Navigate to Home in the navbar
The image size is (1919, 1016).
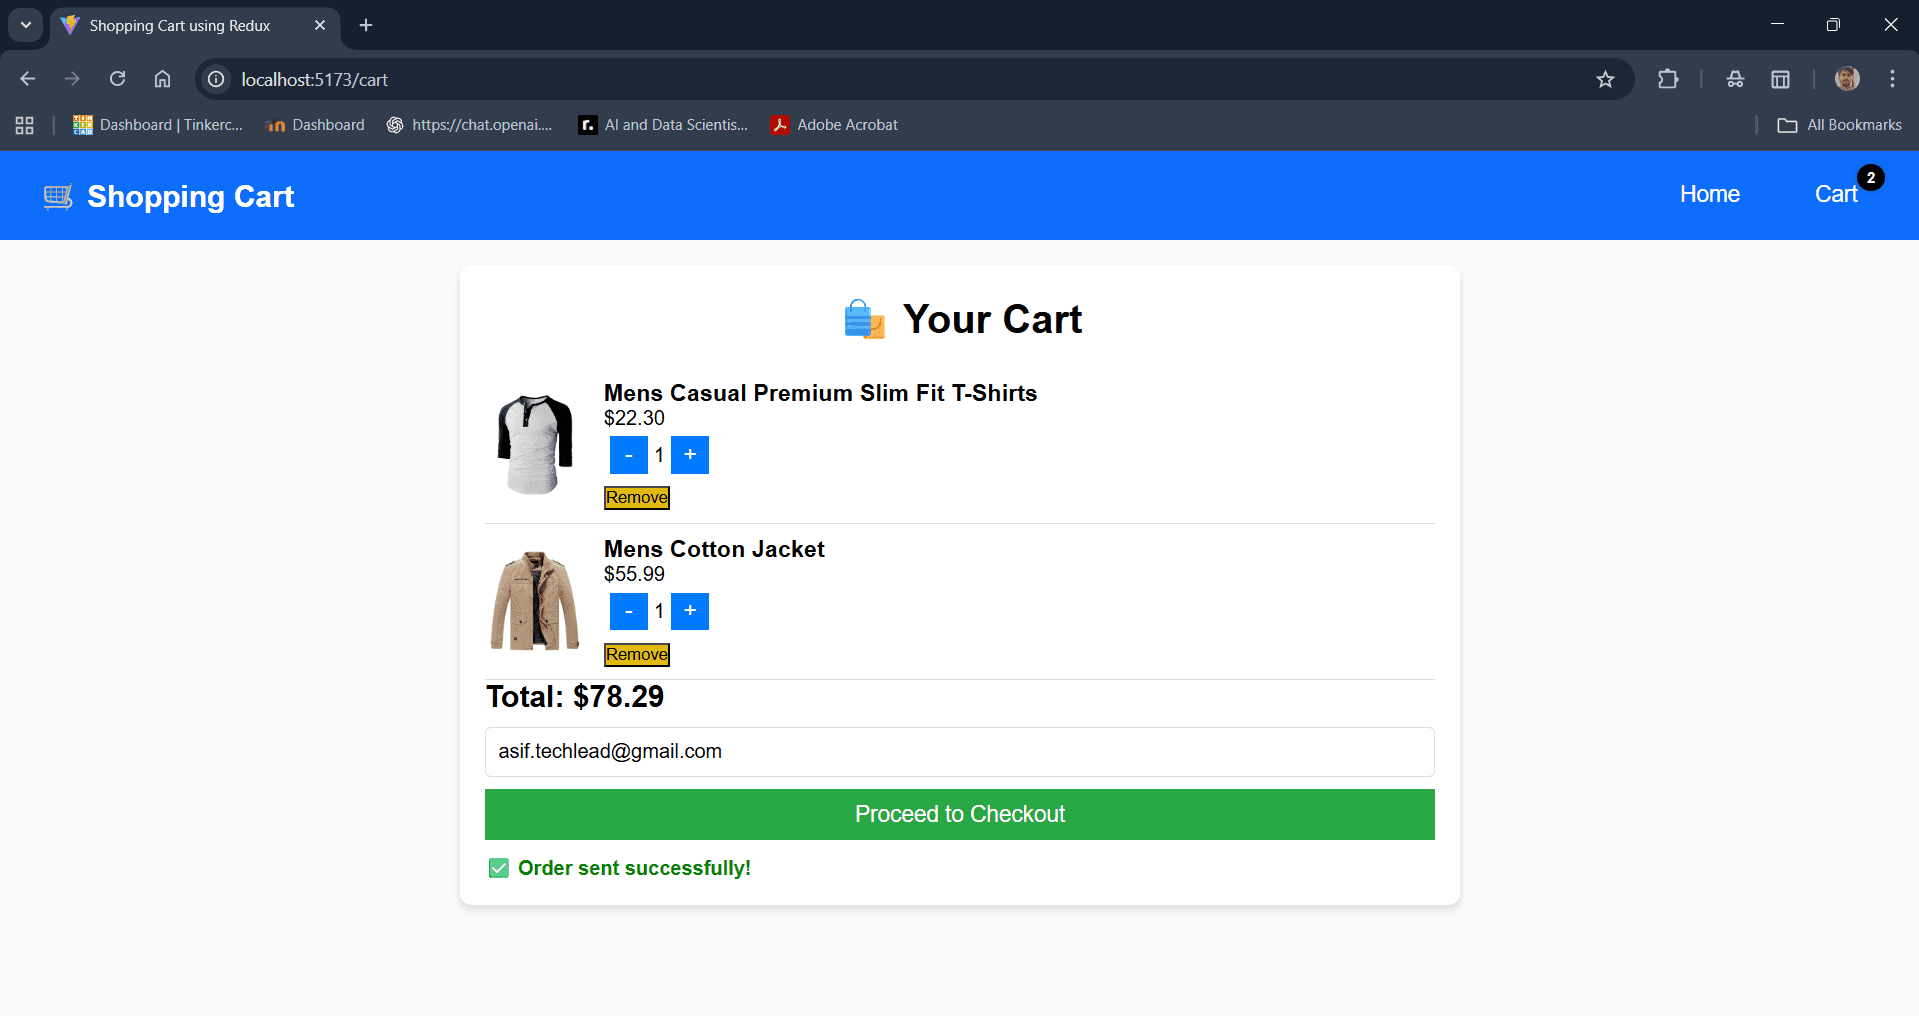pos(1709,194)
